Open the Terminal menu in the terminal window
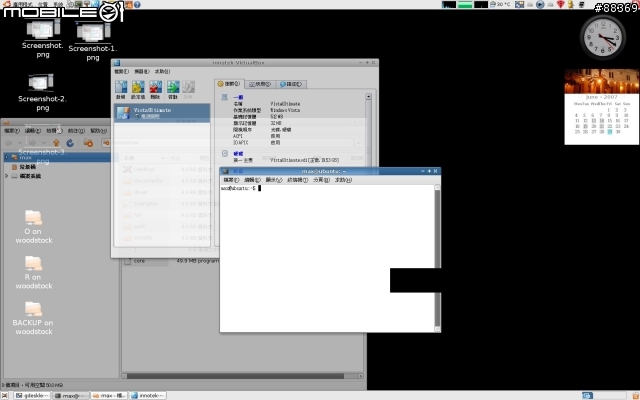Image resolution: width=640 pixels, height=400 pixels. tap(297, 180)
